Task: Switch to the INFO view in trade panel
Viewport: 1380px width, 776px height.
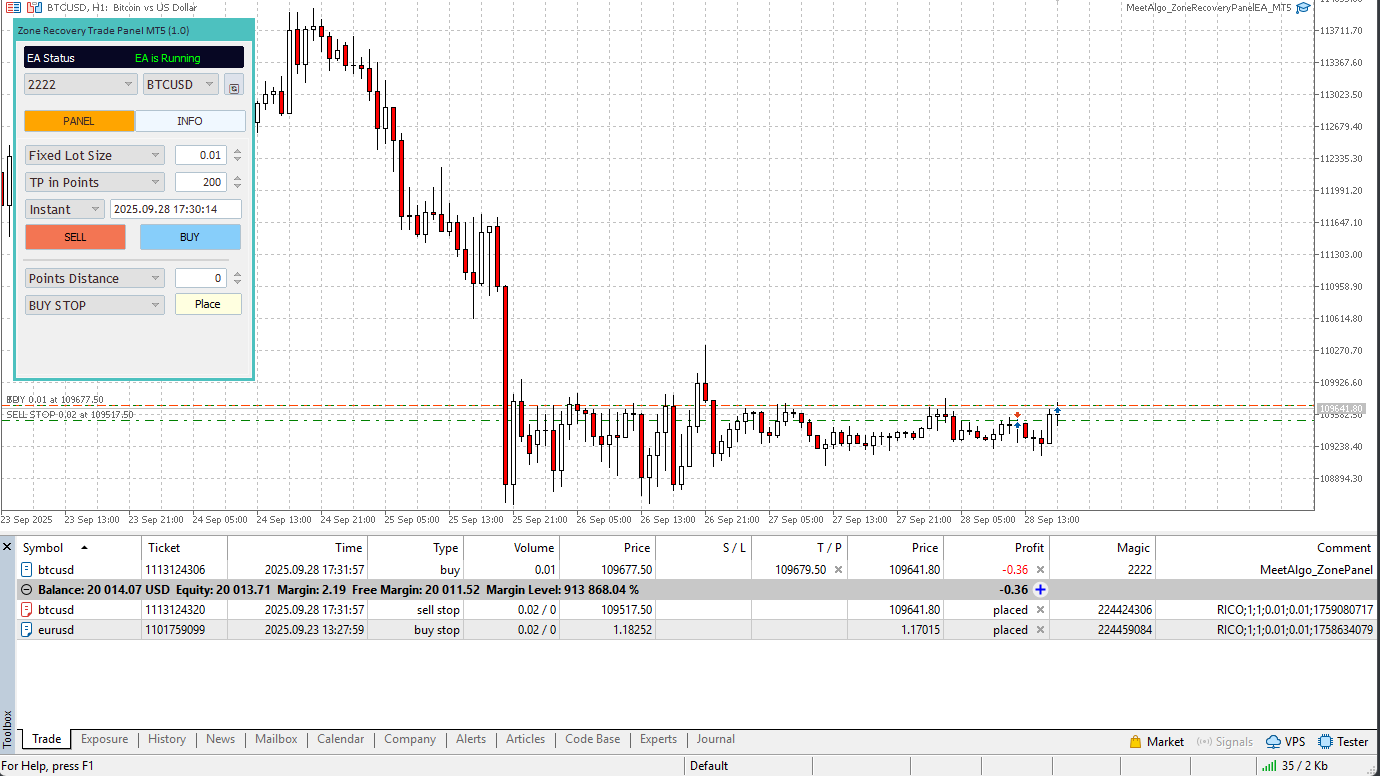Action: pyautogui.click(x=190, y=121)
